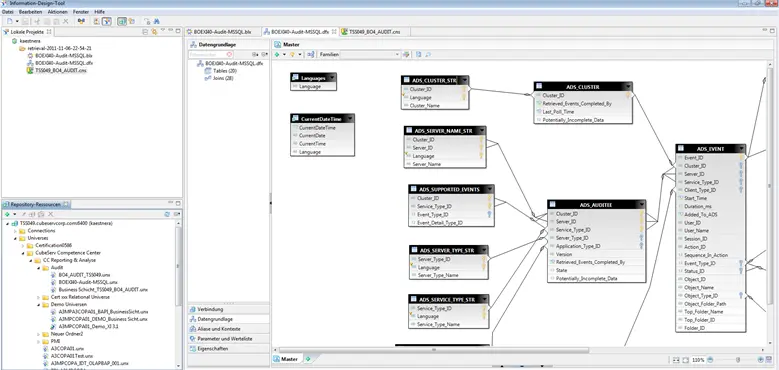Expand the Neuer Ordner2 folder
This screenshot has height=370, width=779.
point(38,334)
